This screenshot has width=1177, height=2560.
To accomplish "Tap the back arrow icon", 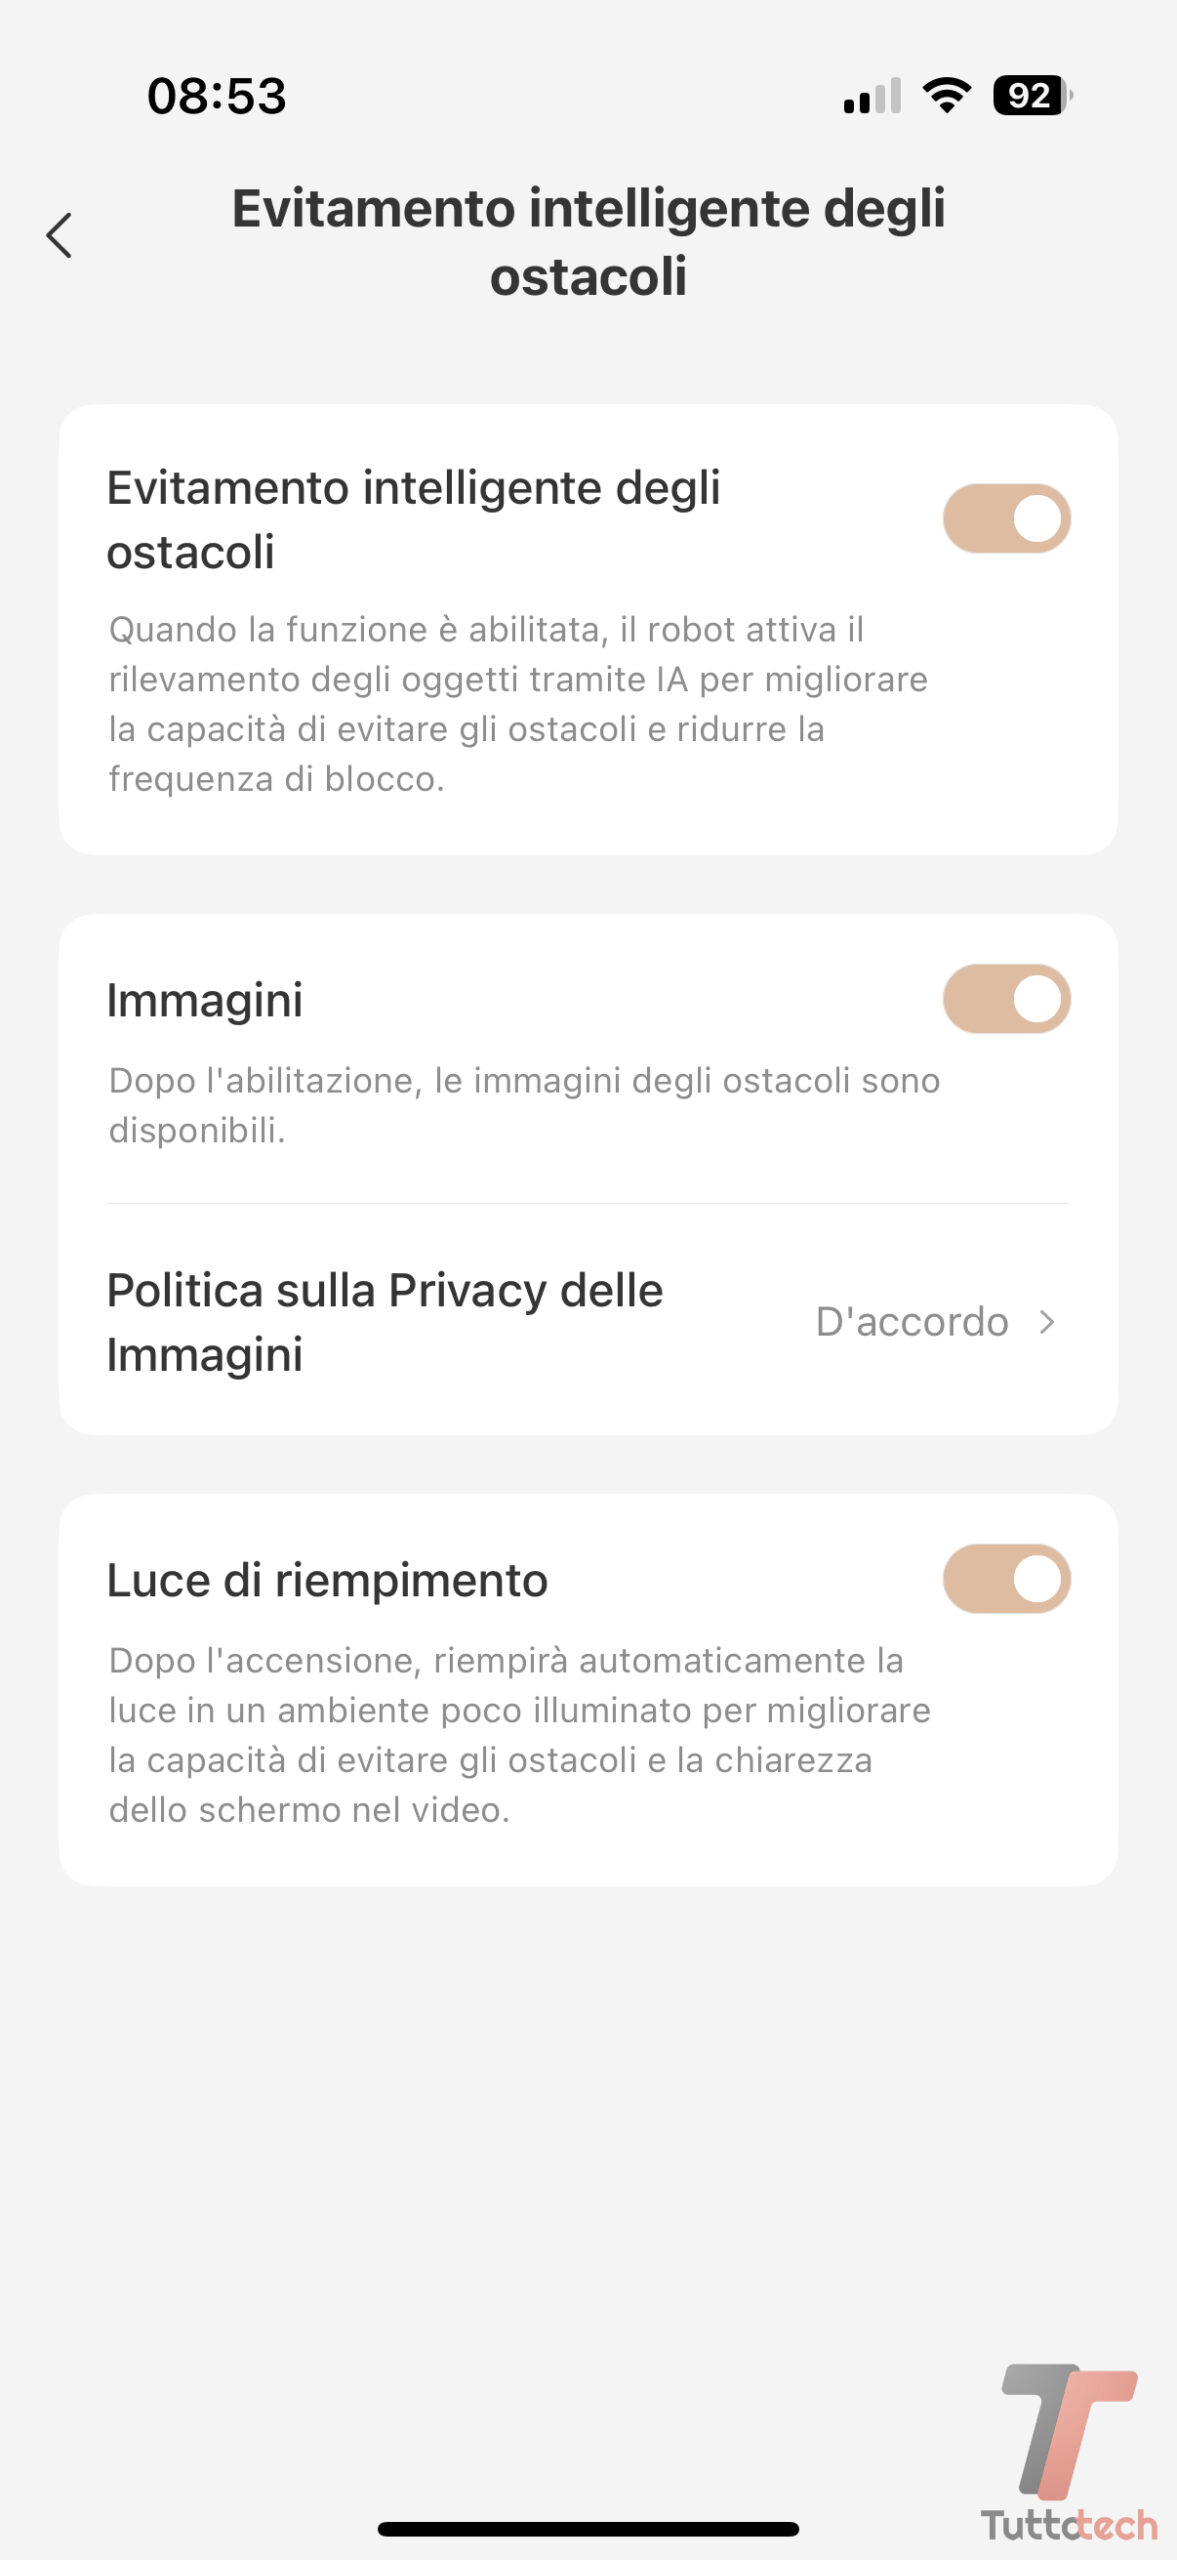I will (x=60, y=236).
